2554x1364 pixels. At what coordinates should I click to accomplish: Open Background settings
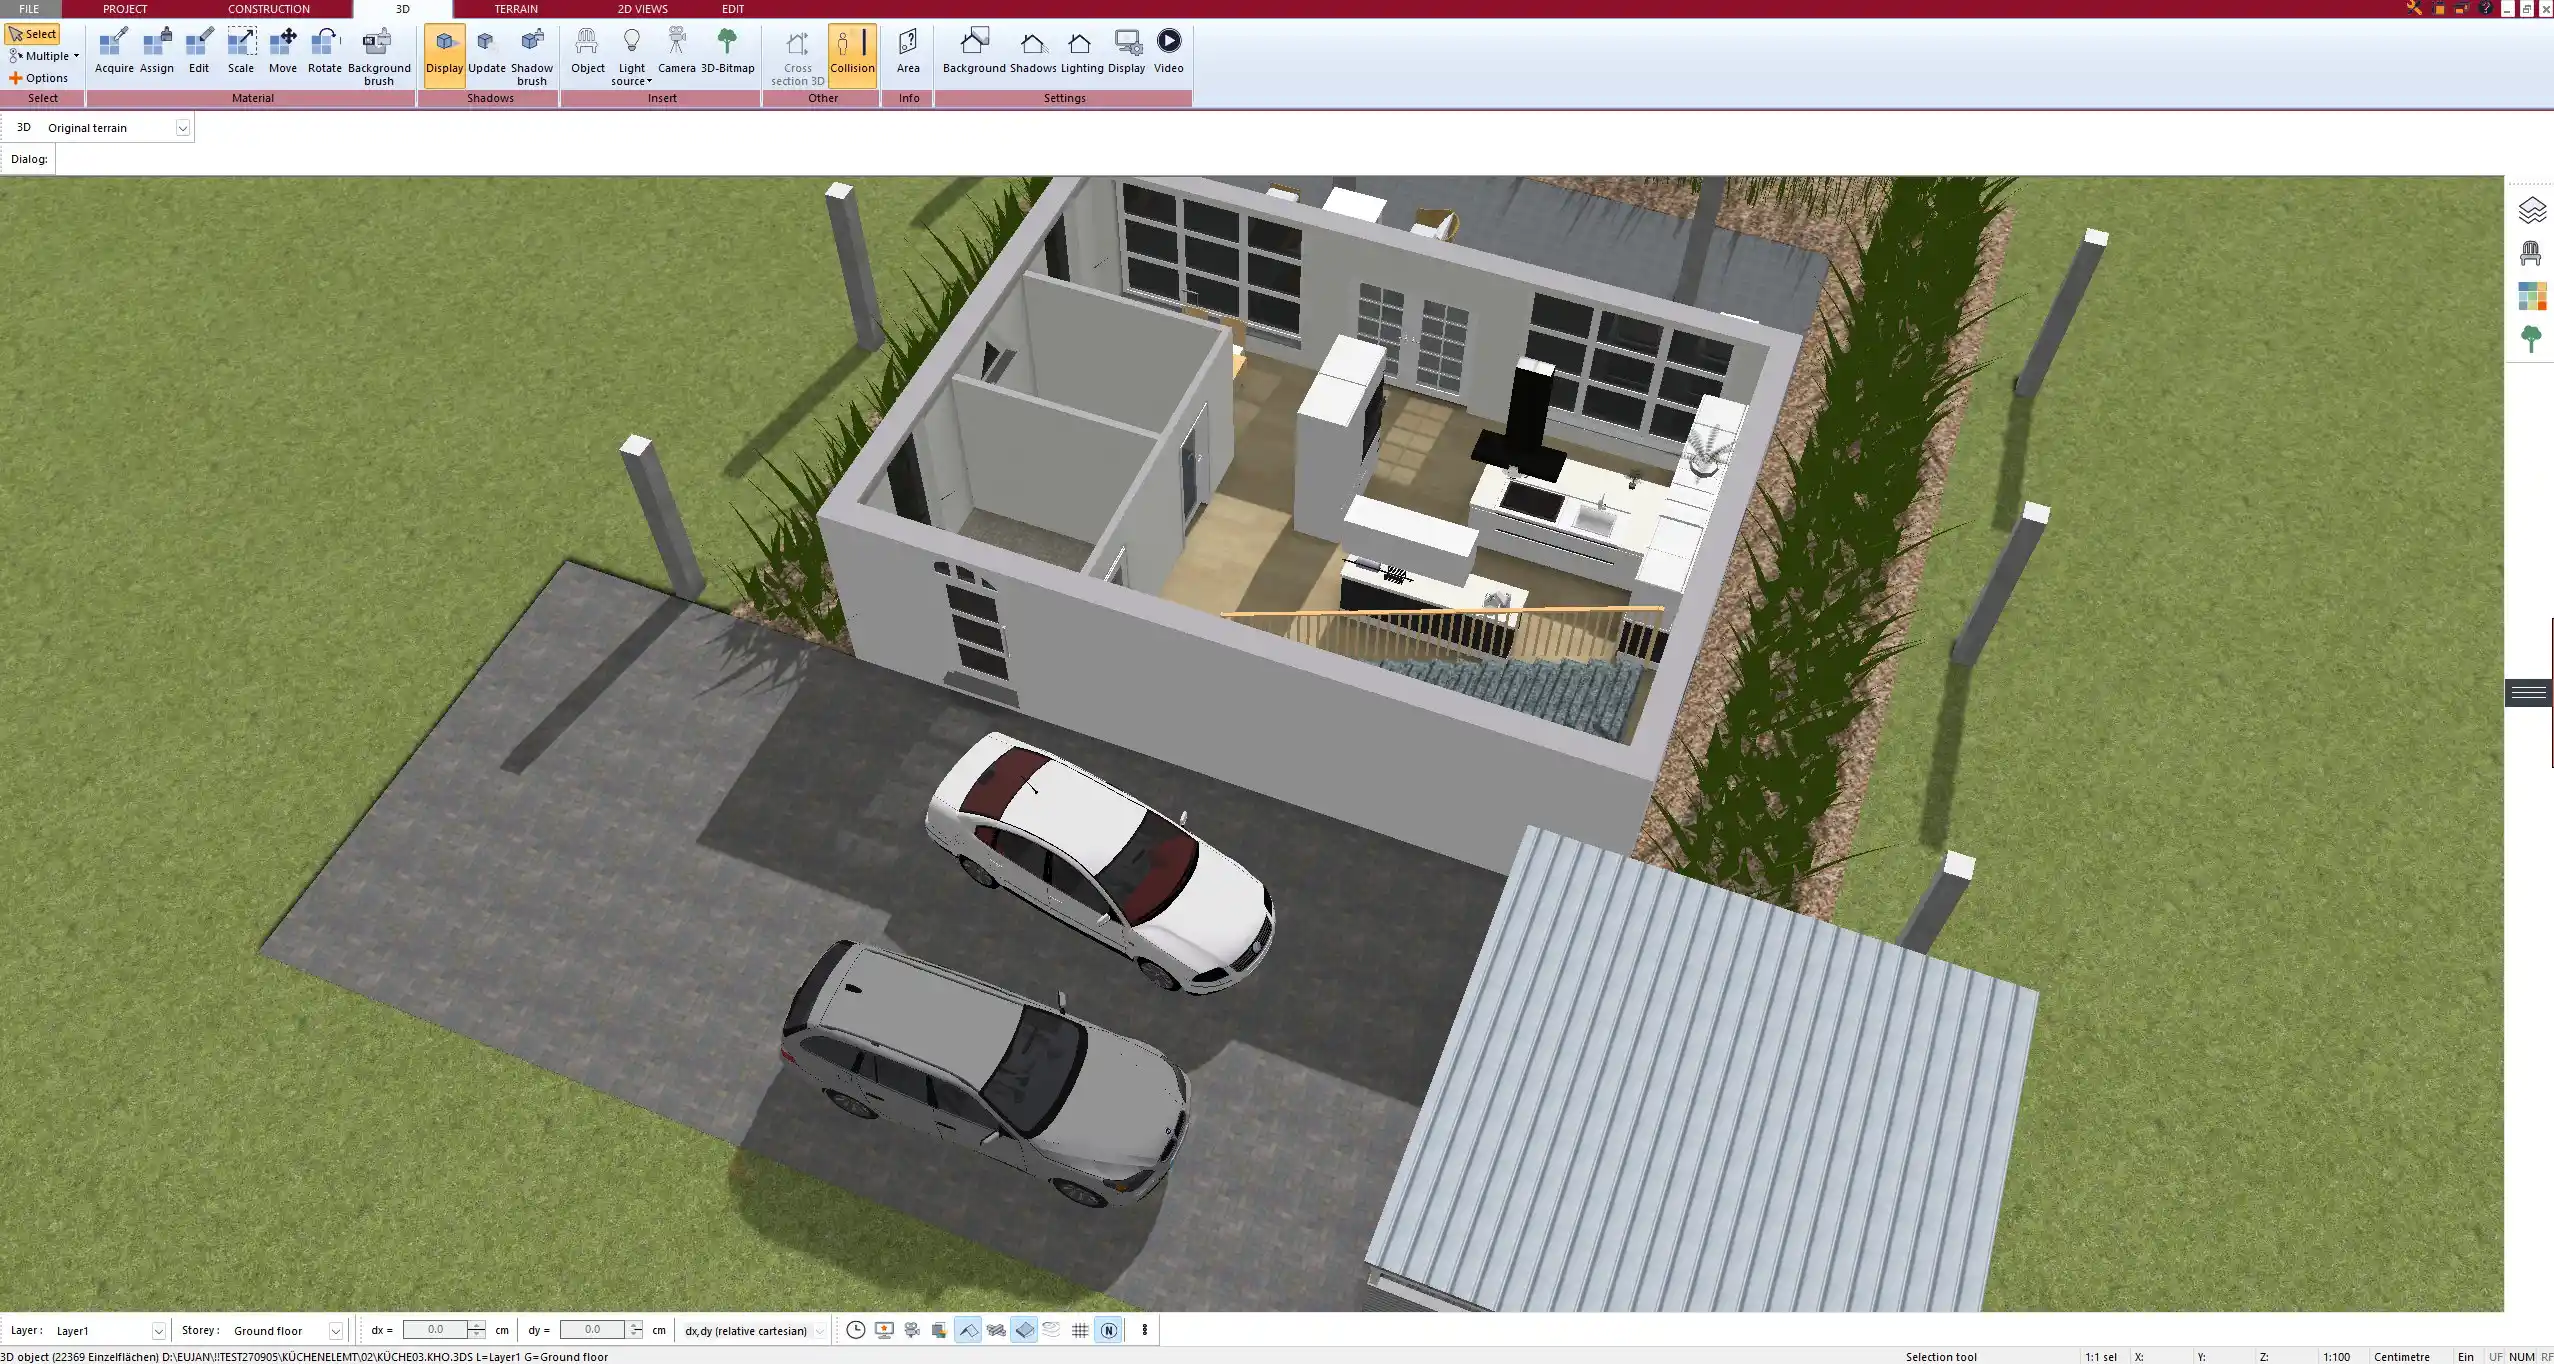click(974, 52)
